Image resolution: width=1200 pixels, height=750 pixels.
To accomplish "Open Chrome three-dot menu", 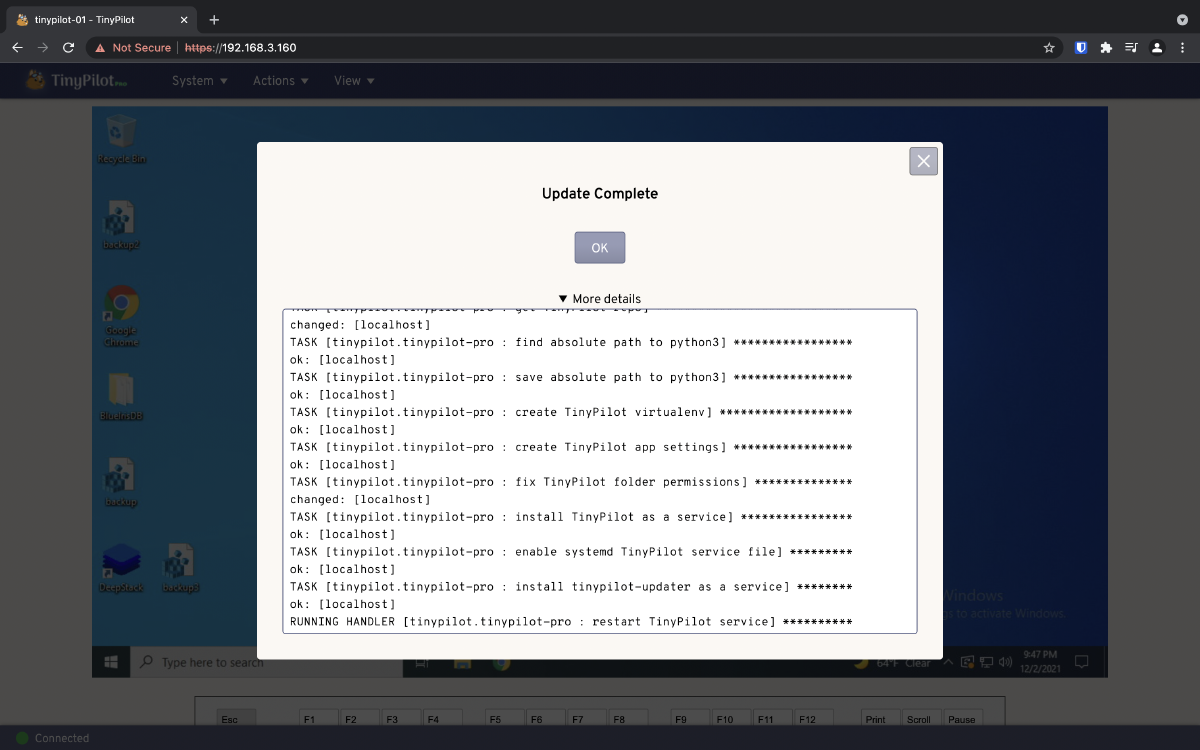I will pyautogui.click(x=1183, y=47).
